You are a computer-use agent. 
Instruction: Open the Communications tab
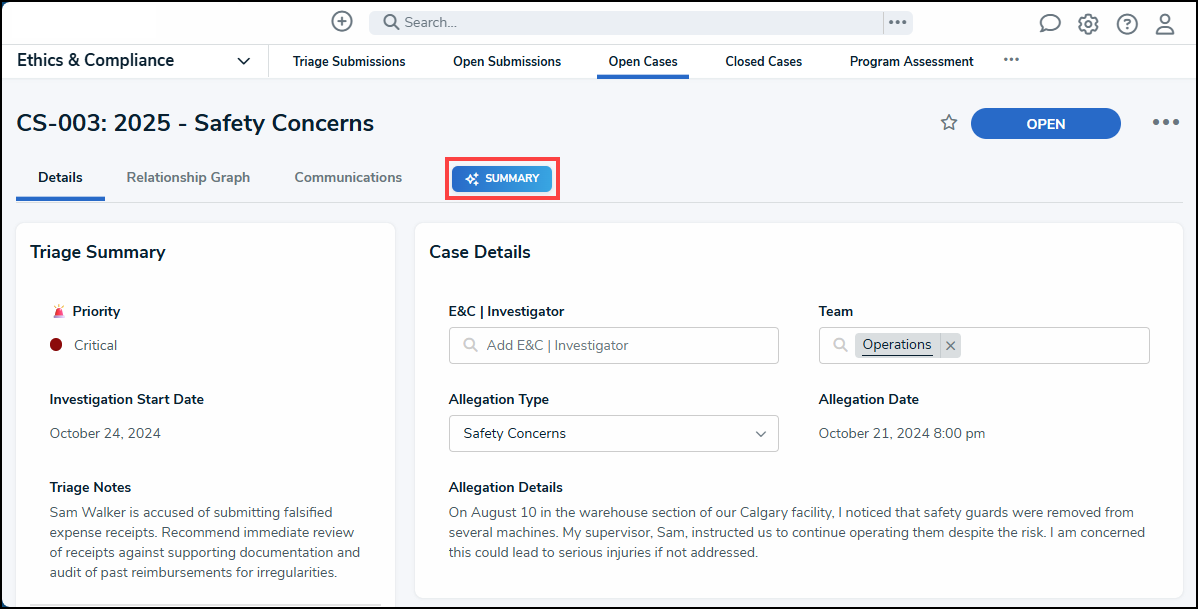pos(348,177)
